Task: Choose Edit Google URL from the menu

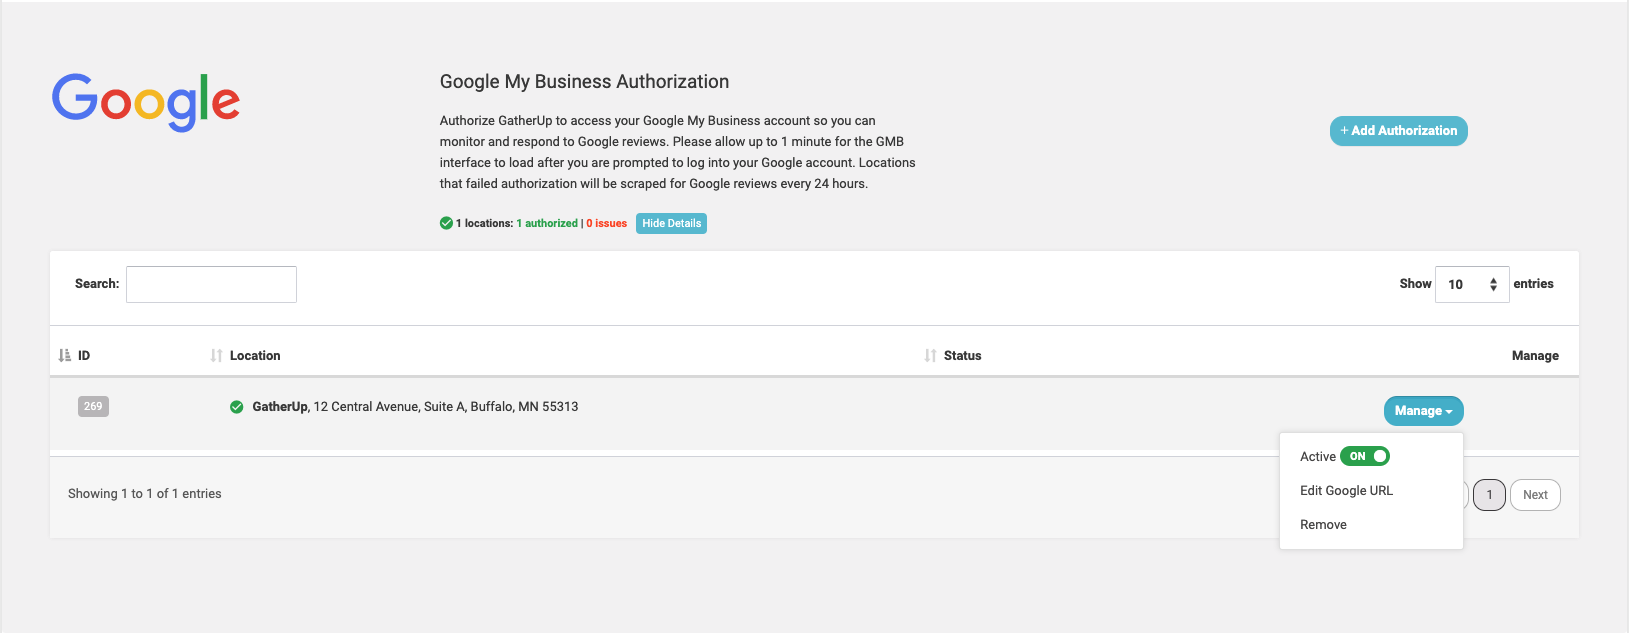Action: point(1346,490)
